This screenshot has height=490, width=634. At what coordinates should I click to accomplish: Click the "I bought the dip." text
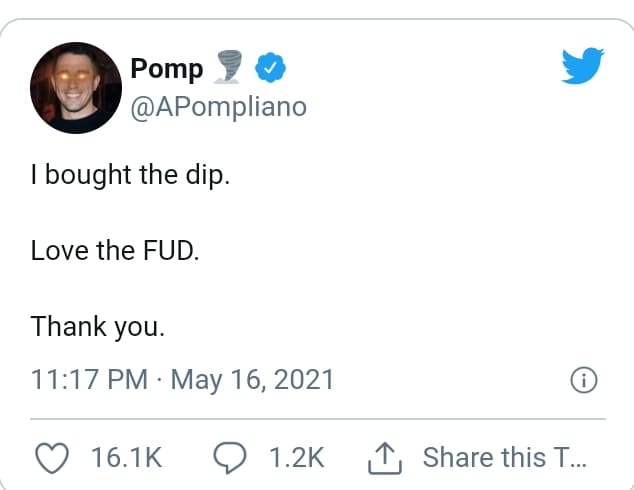[131, 175]
